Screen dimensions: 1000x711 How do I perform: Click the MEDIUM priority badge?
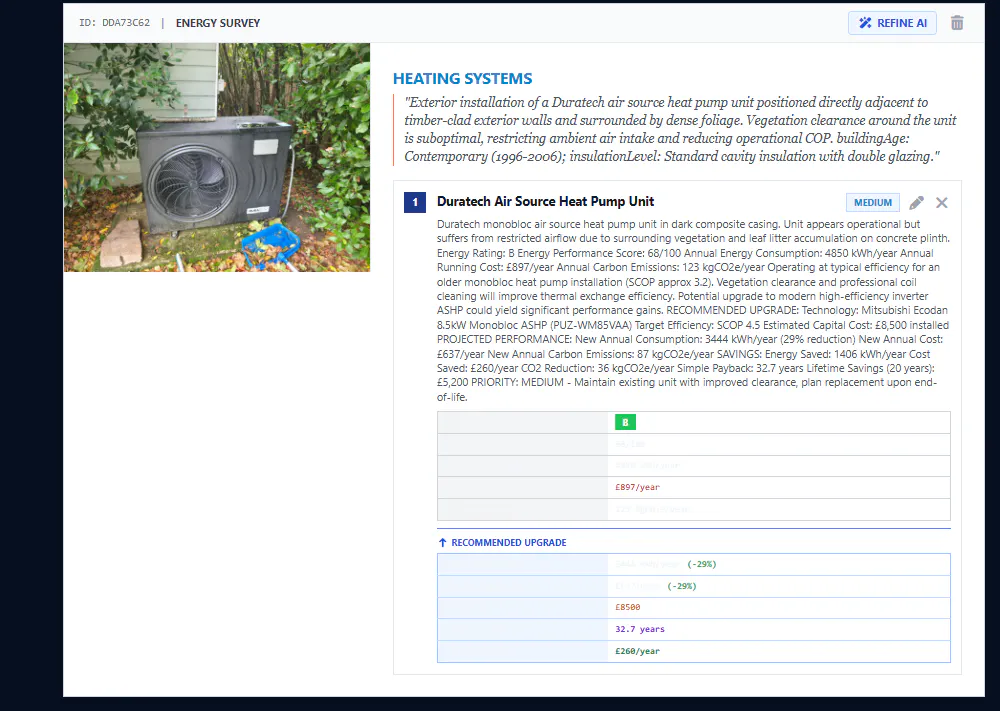(872, 203)
